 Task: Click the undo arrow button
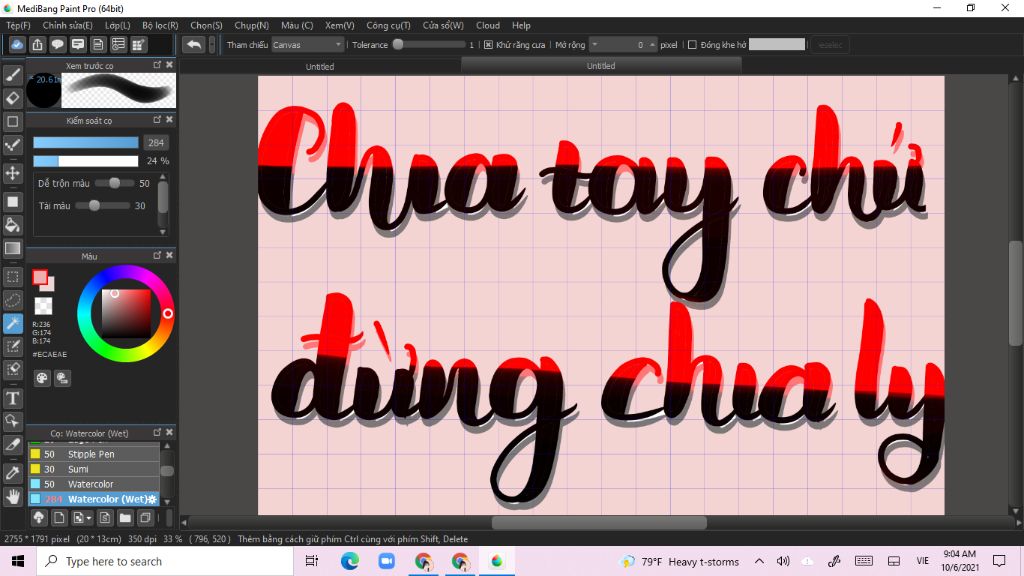194,44
